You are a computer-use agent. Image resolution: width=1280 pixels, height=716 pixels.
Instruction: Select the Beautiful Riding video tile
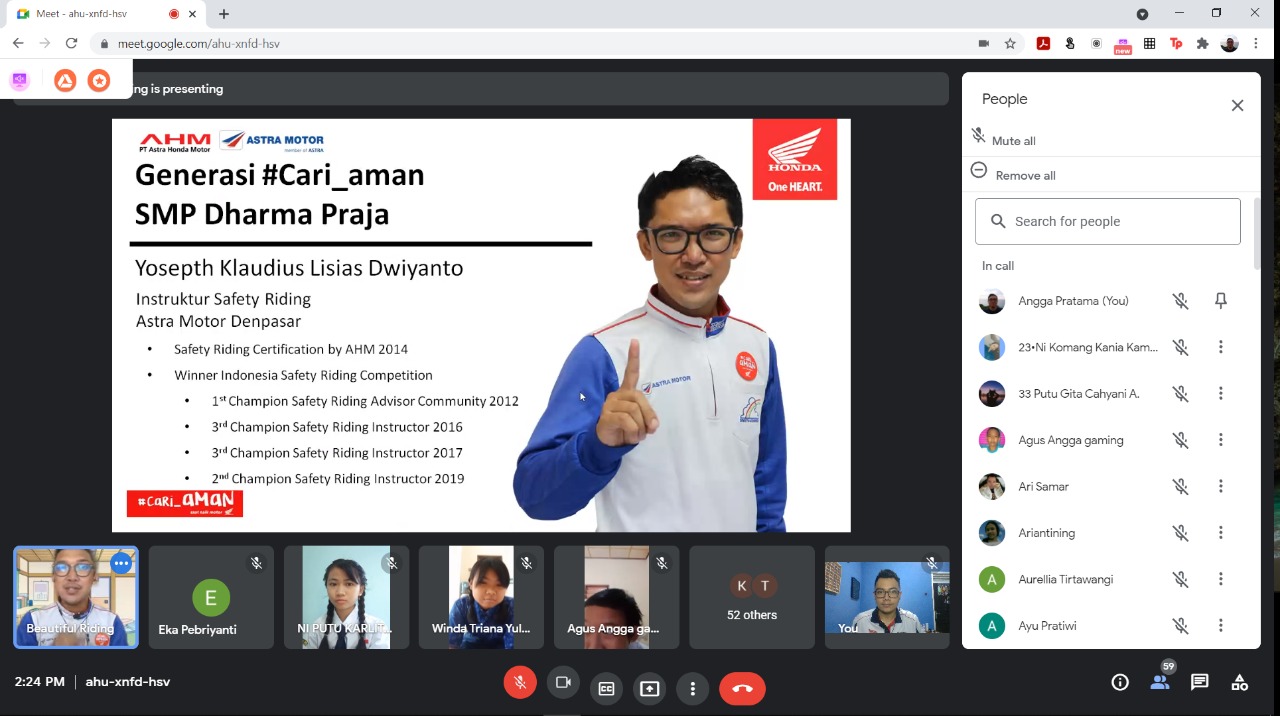pyautogui.click(x=76, y=597)
